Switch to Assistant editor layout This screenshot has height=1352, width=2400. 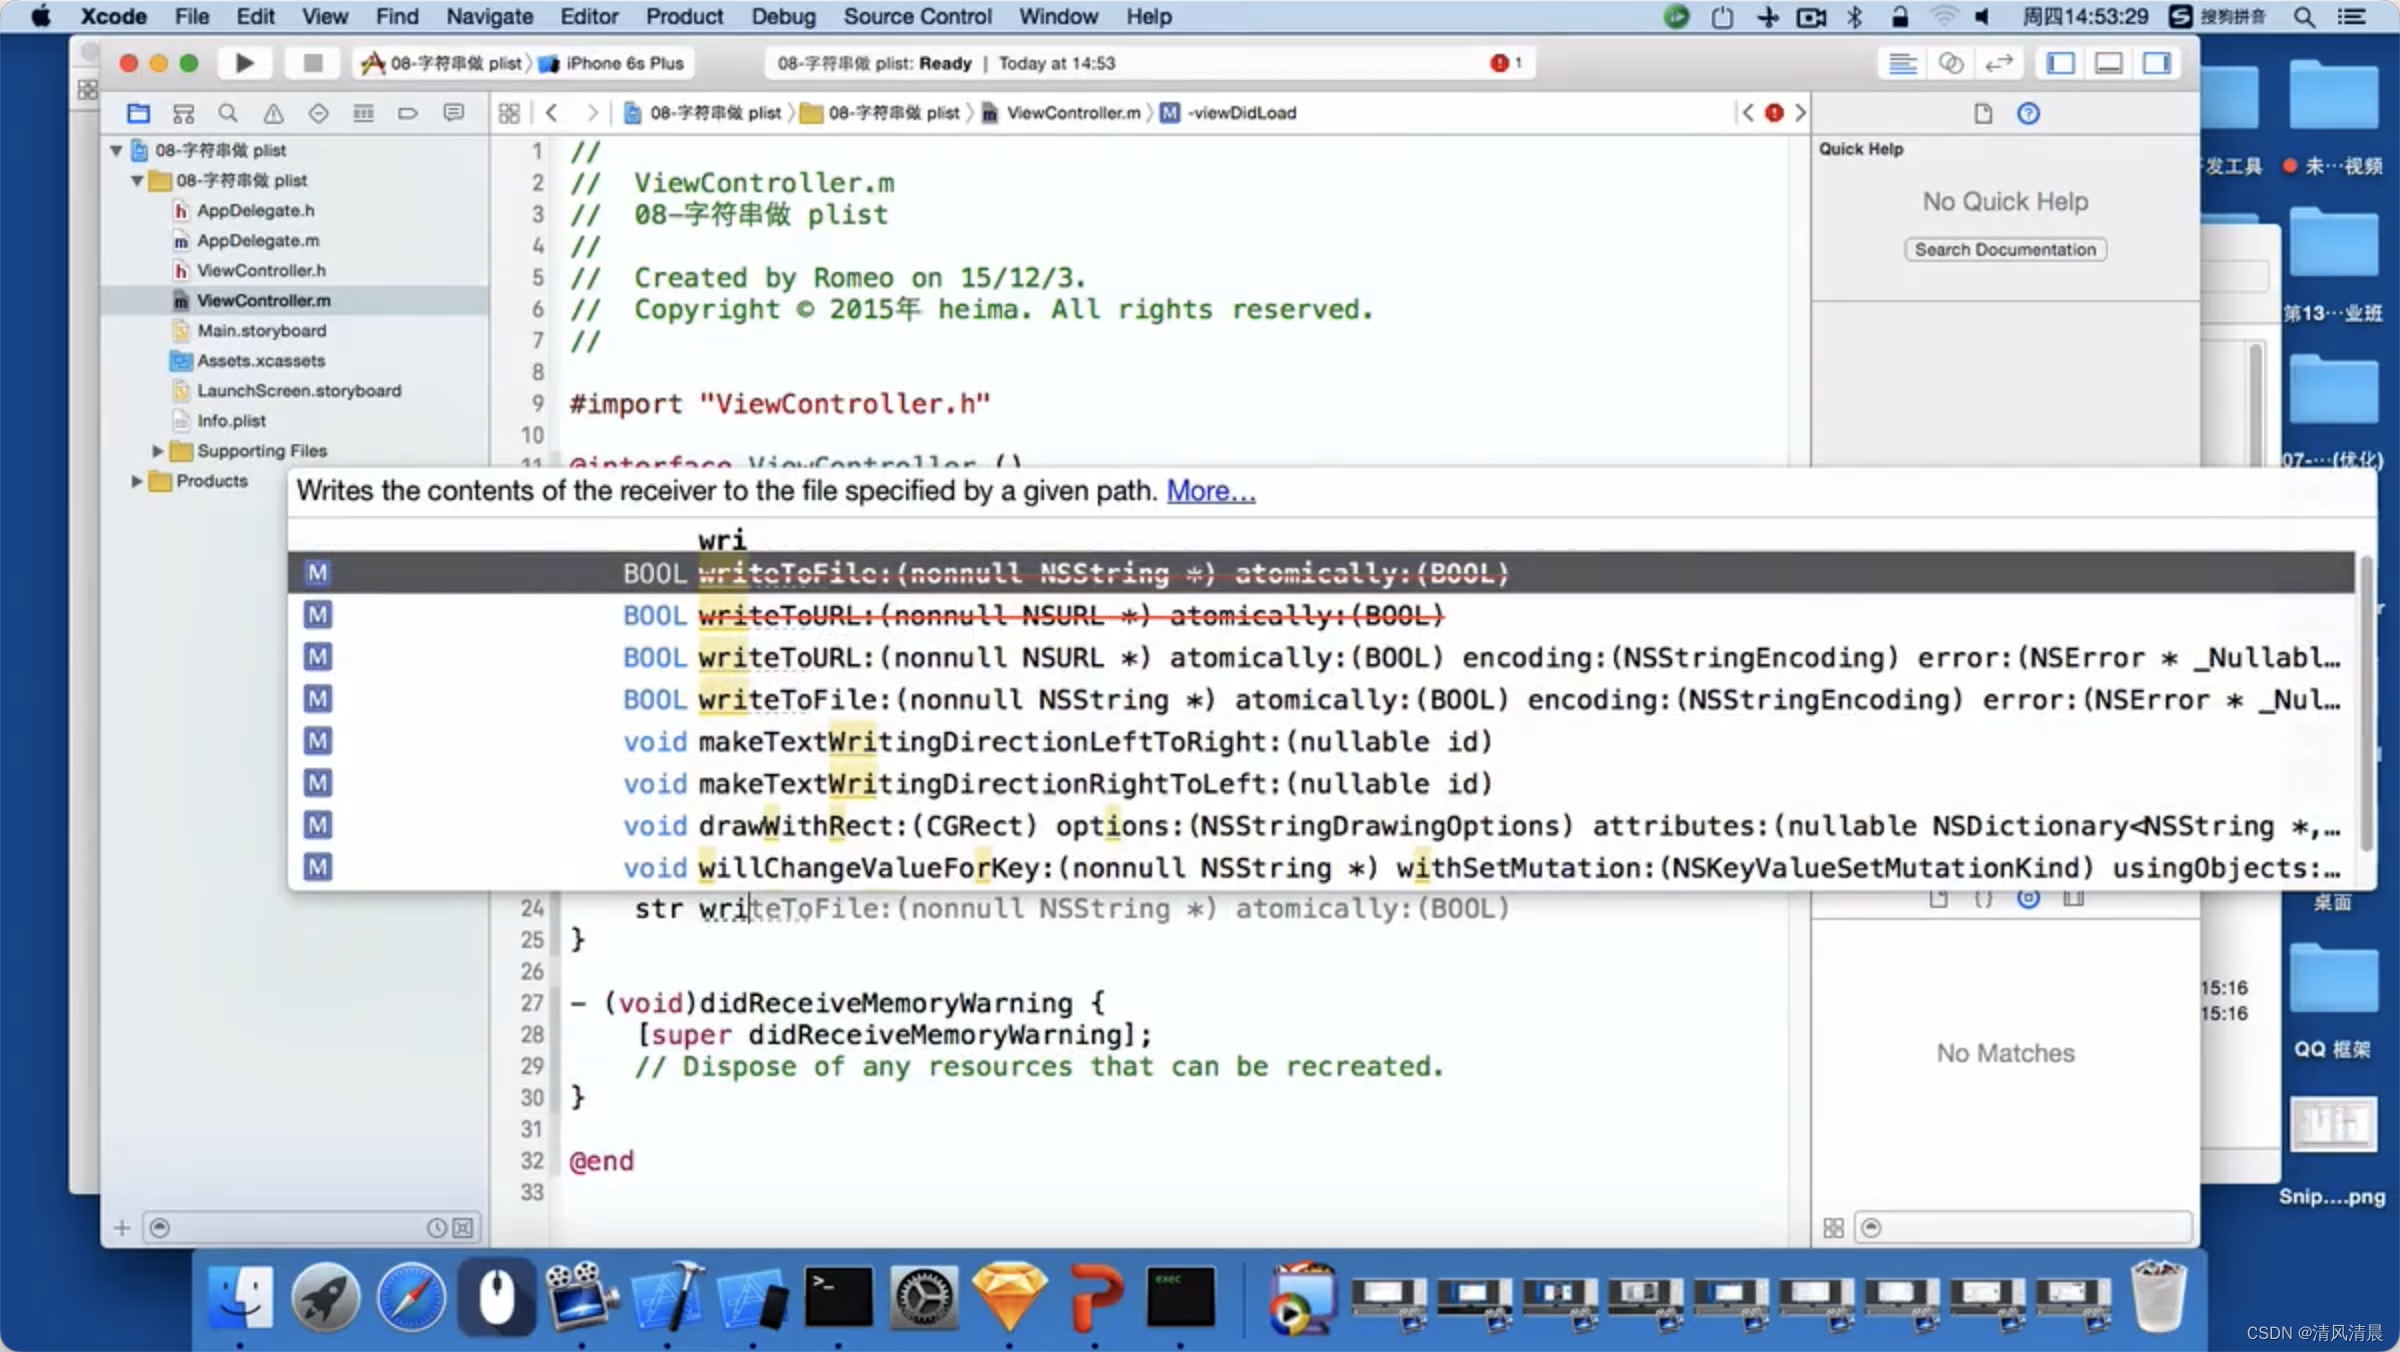1950,63
